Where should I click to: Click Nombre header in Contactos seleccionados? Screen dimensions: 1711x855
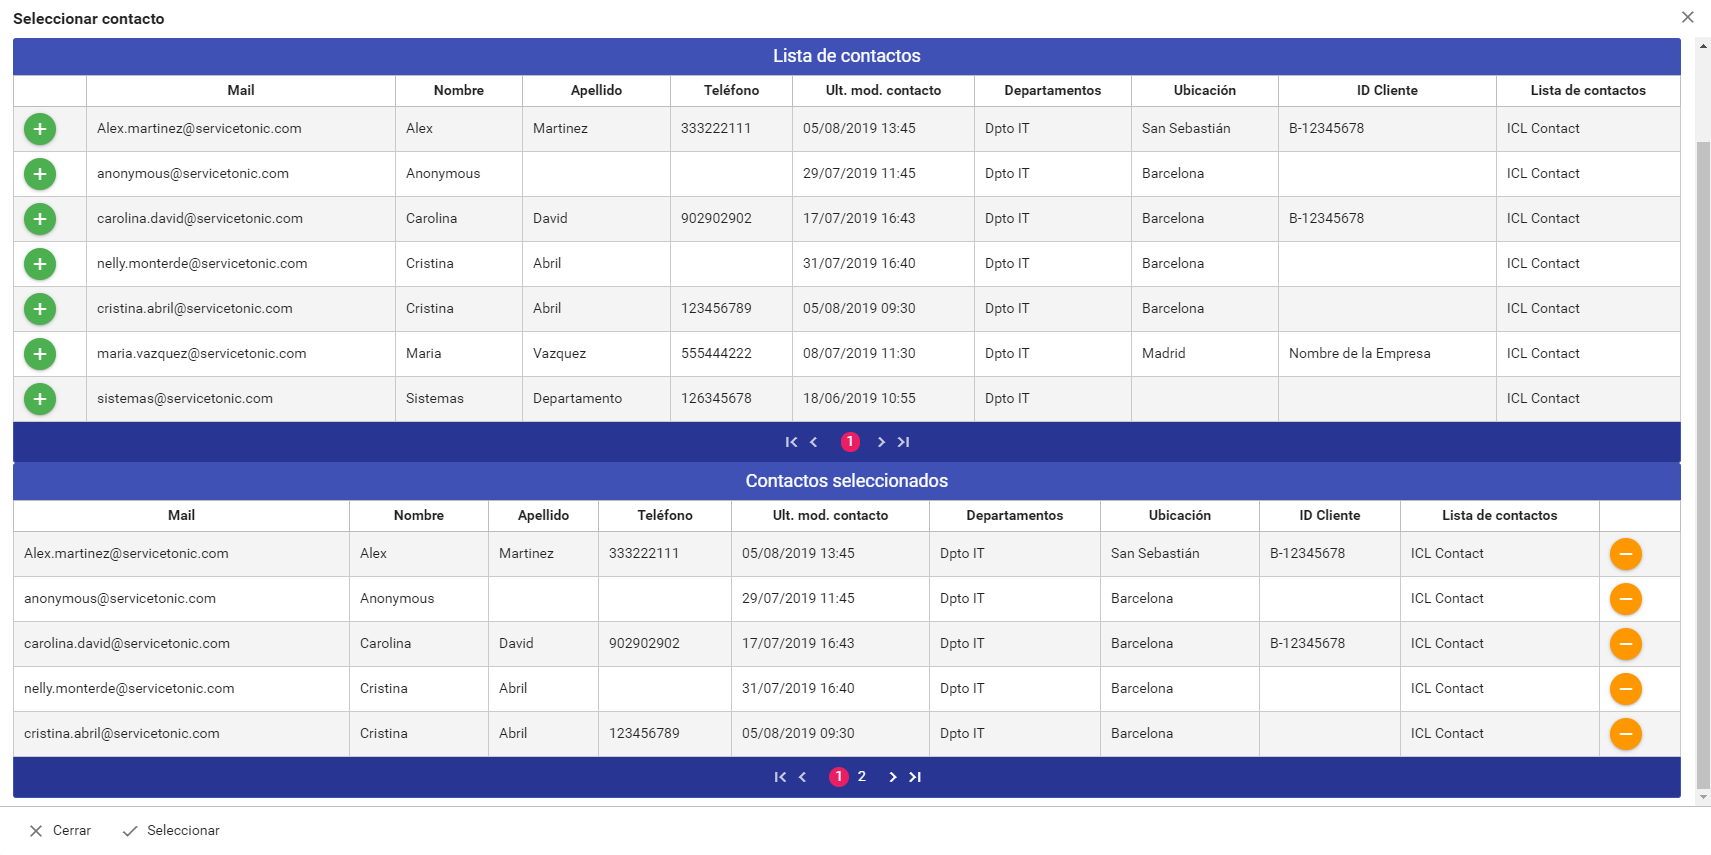(x=419, y=516)
